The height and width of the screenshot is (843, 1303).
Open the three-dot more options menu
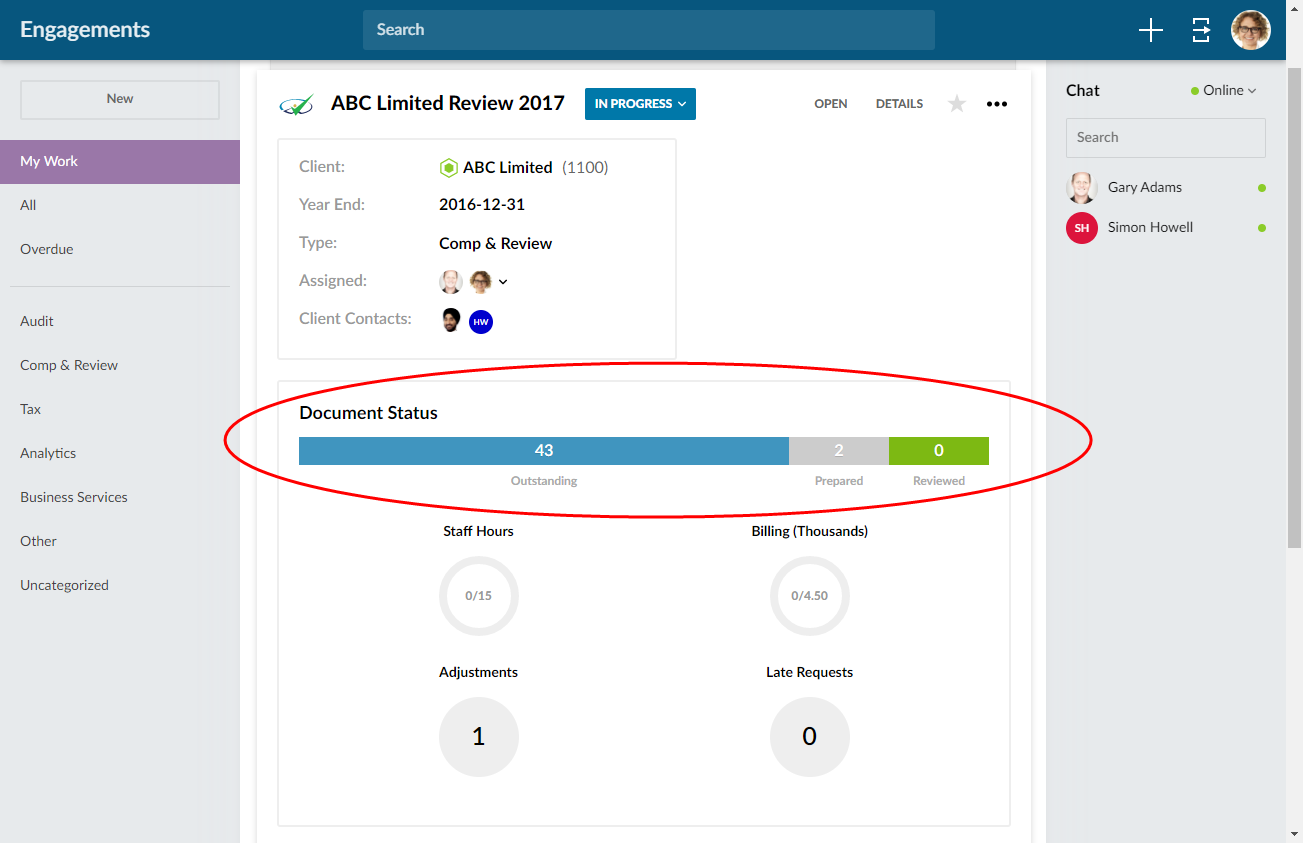[x=997, y=104]
